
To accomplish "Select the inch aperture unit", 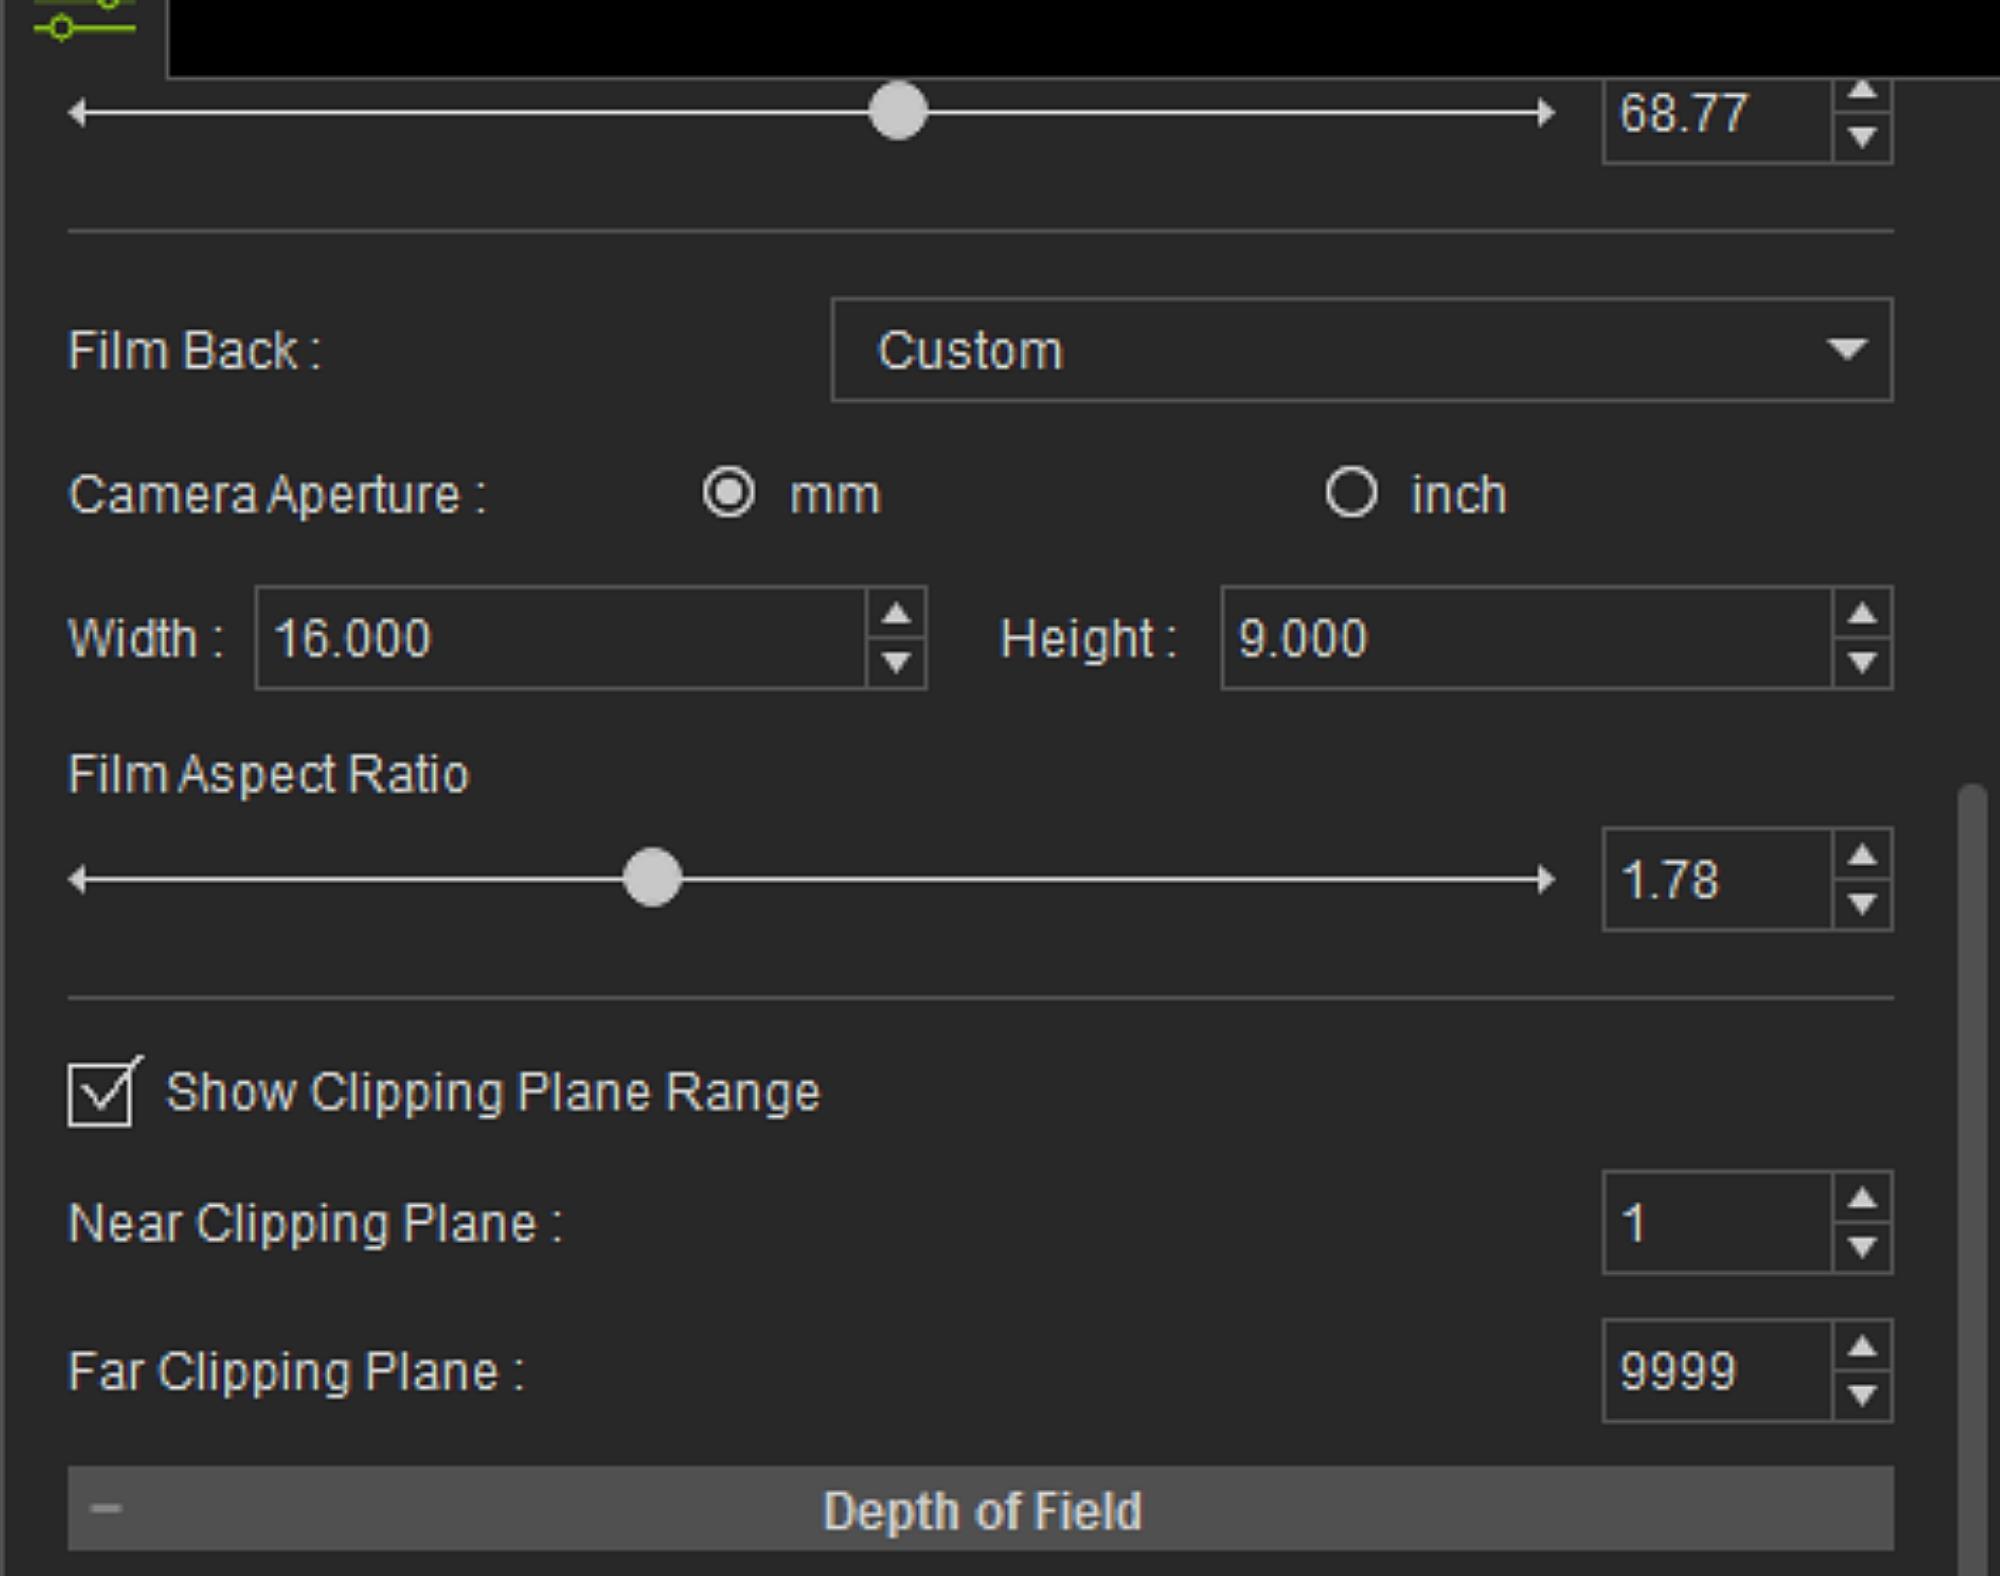I will coord(1351,493).
